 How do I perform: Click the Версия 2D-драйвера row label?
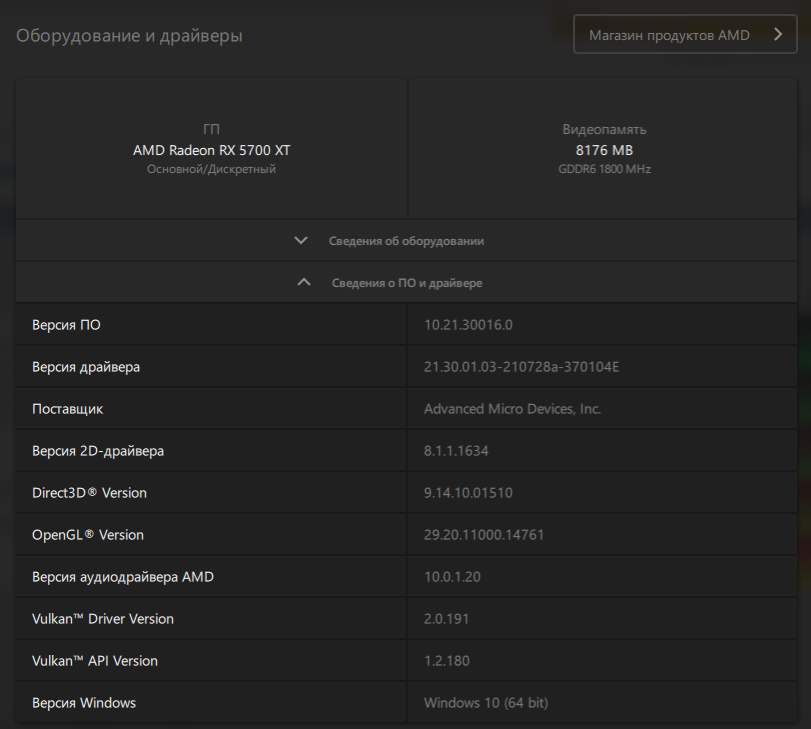point(98,451)
